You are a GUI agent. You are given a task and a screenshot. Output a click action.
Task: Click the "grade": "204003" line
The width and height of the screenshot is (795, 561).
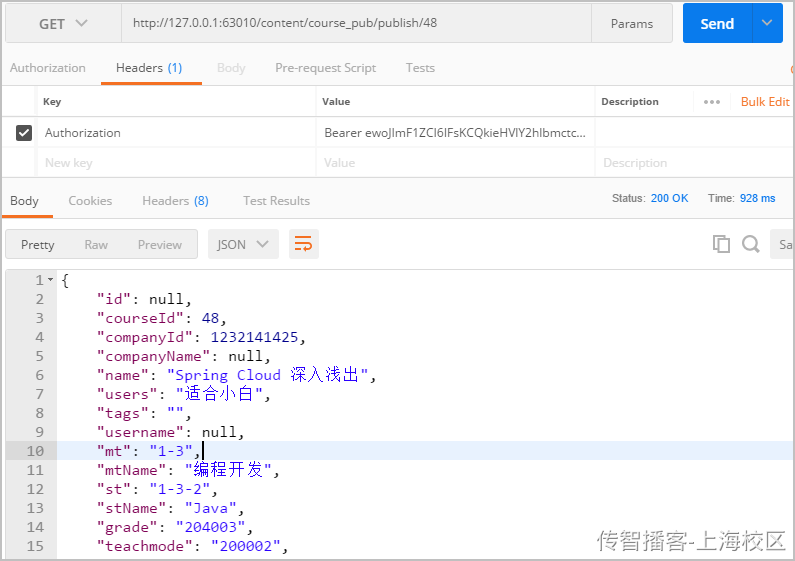coord(174,527)
